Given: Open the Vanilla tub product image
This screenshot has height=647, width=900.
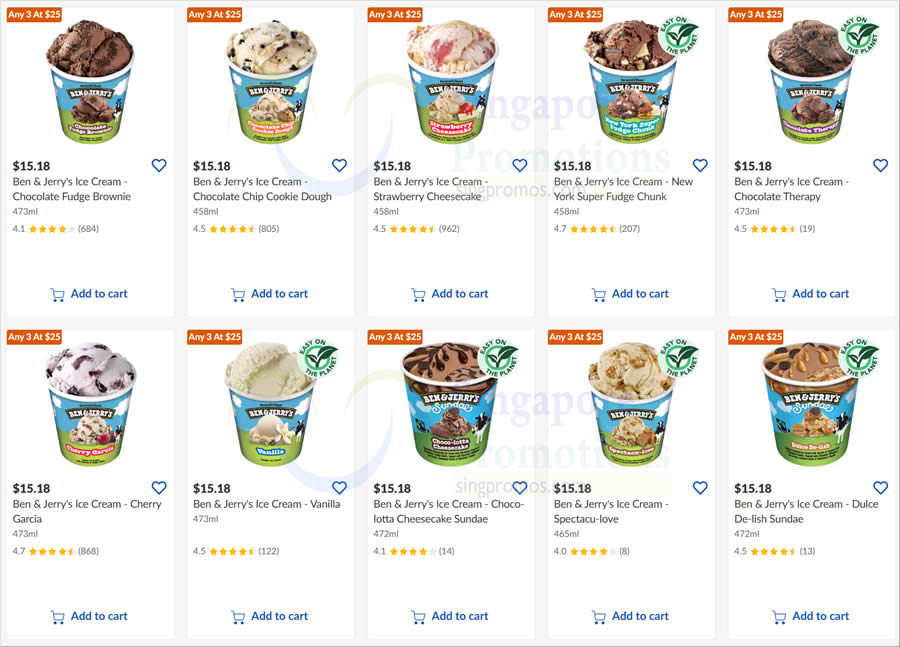Looking at the screenshot, I should coord(271,404).
